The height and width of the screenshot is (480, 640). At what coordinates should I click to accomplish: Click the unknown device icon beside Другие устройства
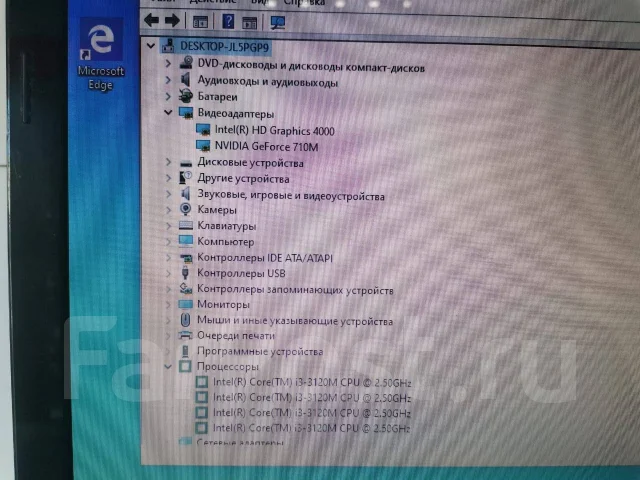pyautogui.click(x=186, y=178)
